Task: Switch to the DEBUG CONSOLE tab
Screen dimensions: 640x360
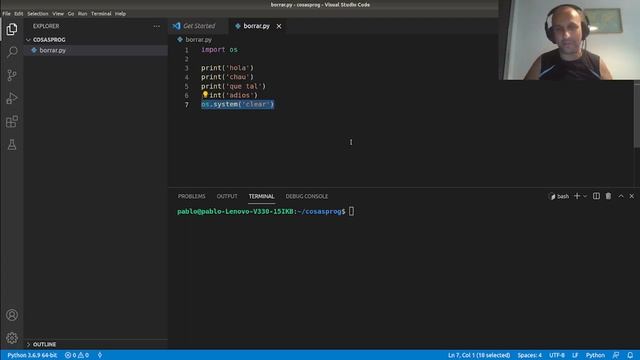Action: pyautogui.click(x=307, y=196)
